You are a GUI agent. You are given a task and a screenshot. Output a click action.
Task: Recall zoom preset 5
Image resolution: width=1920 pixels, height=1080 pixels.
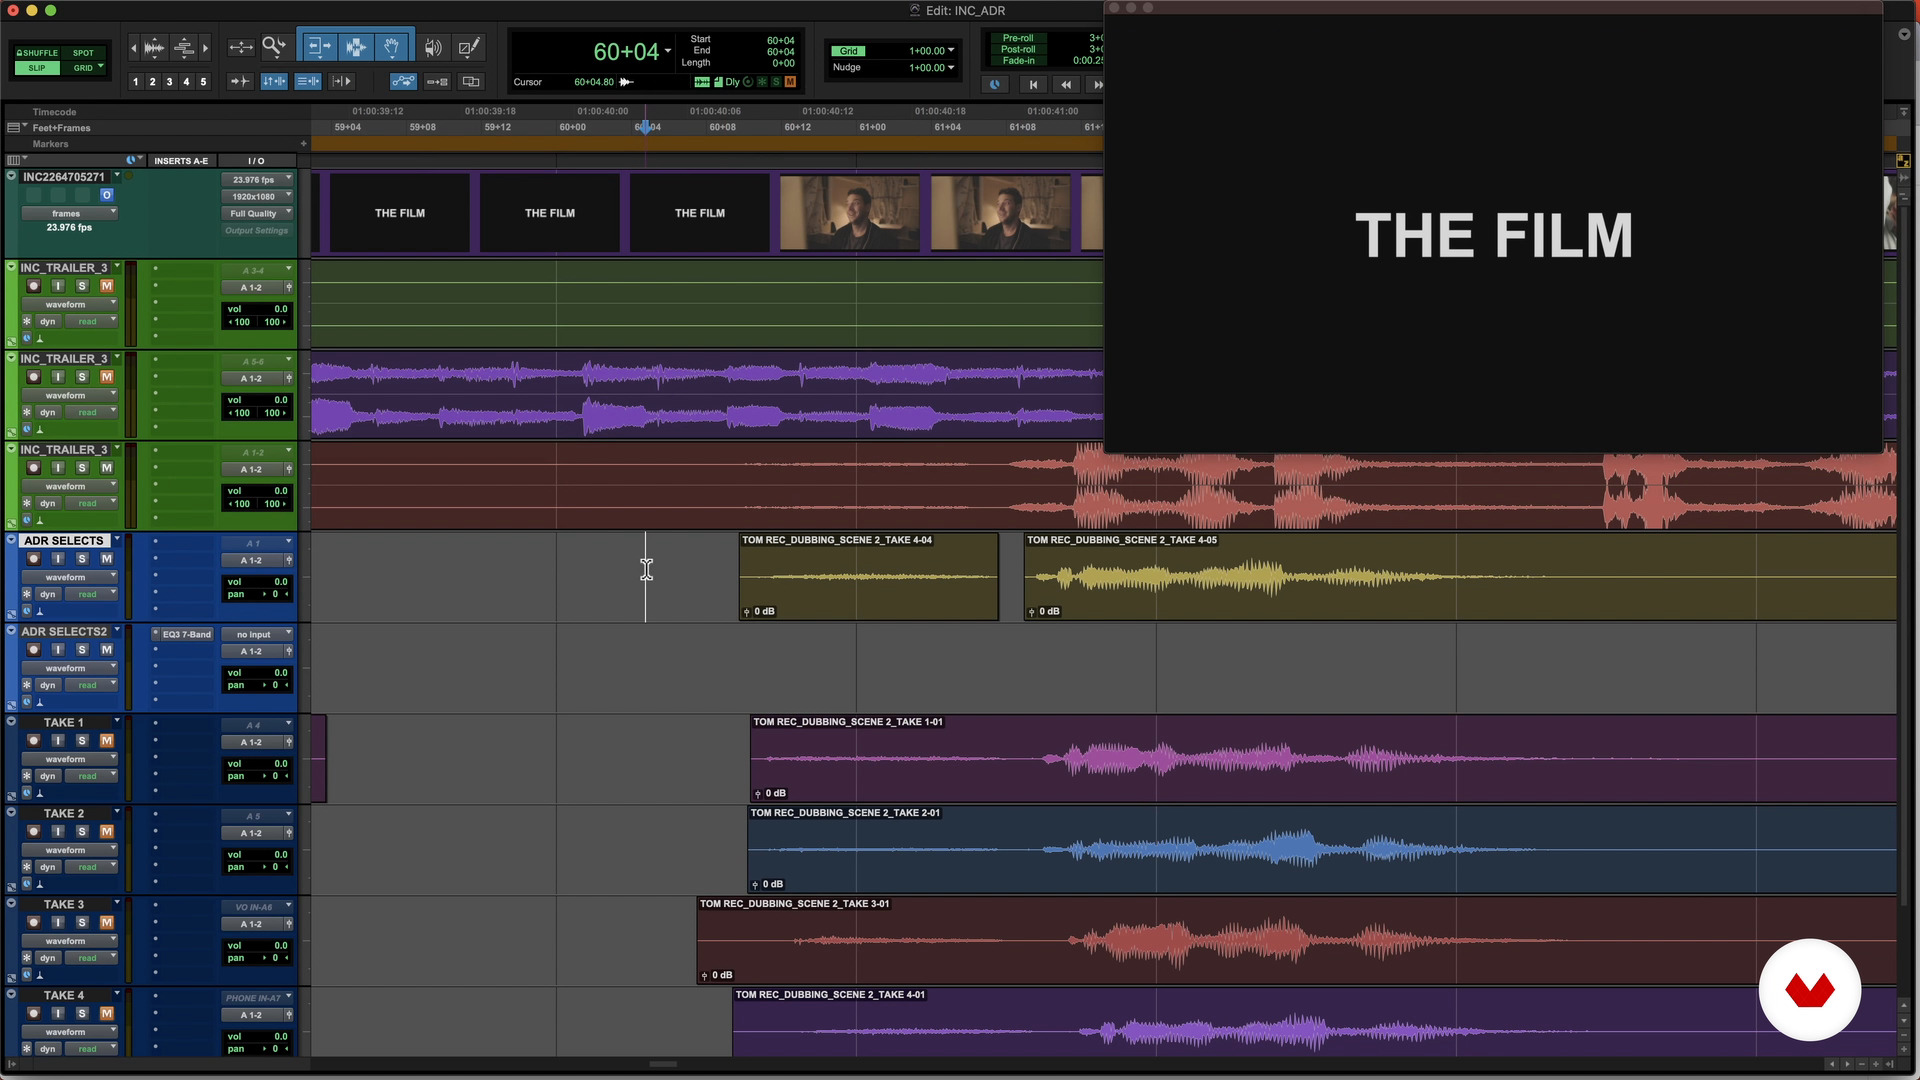(x=203, y=82)
